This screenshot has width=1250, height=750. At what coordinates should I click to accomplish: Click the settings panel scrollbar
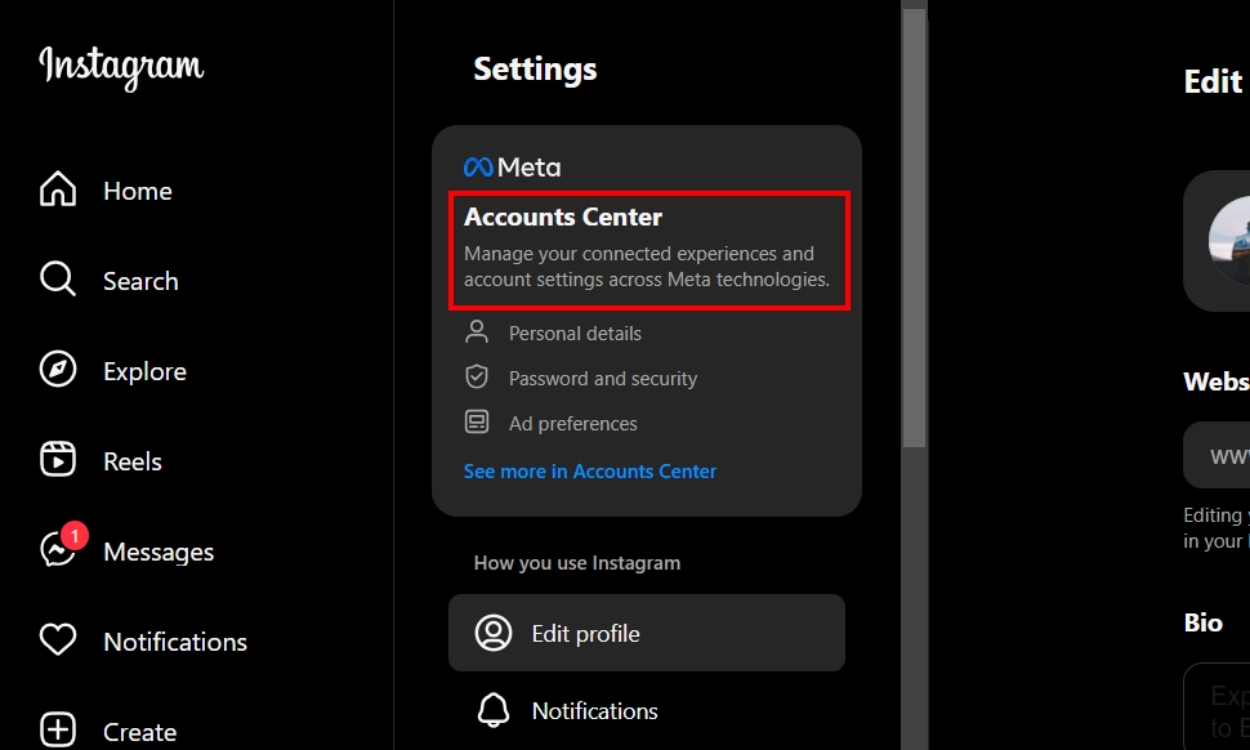point(914,228)
